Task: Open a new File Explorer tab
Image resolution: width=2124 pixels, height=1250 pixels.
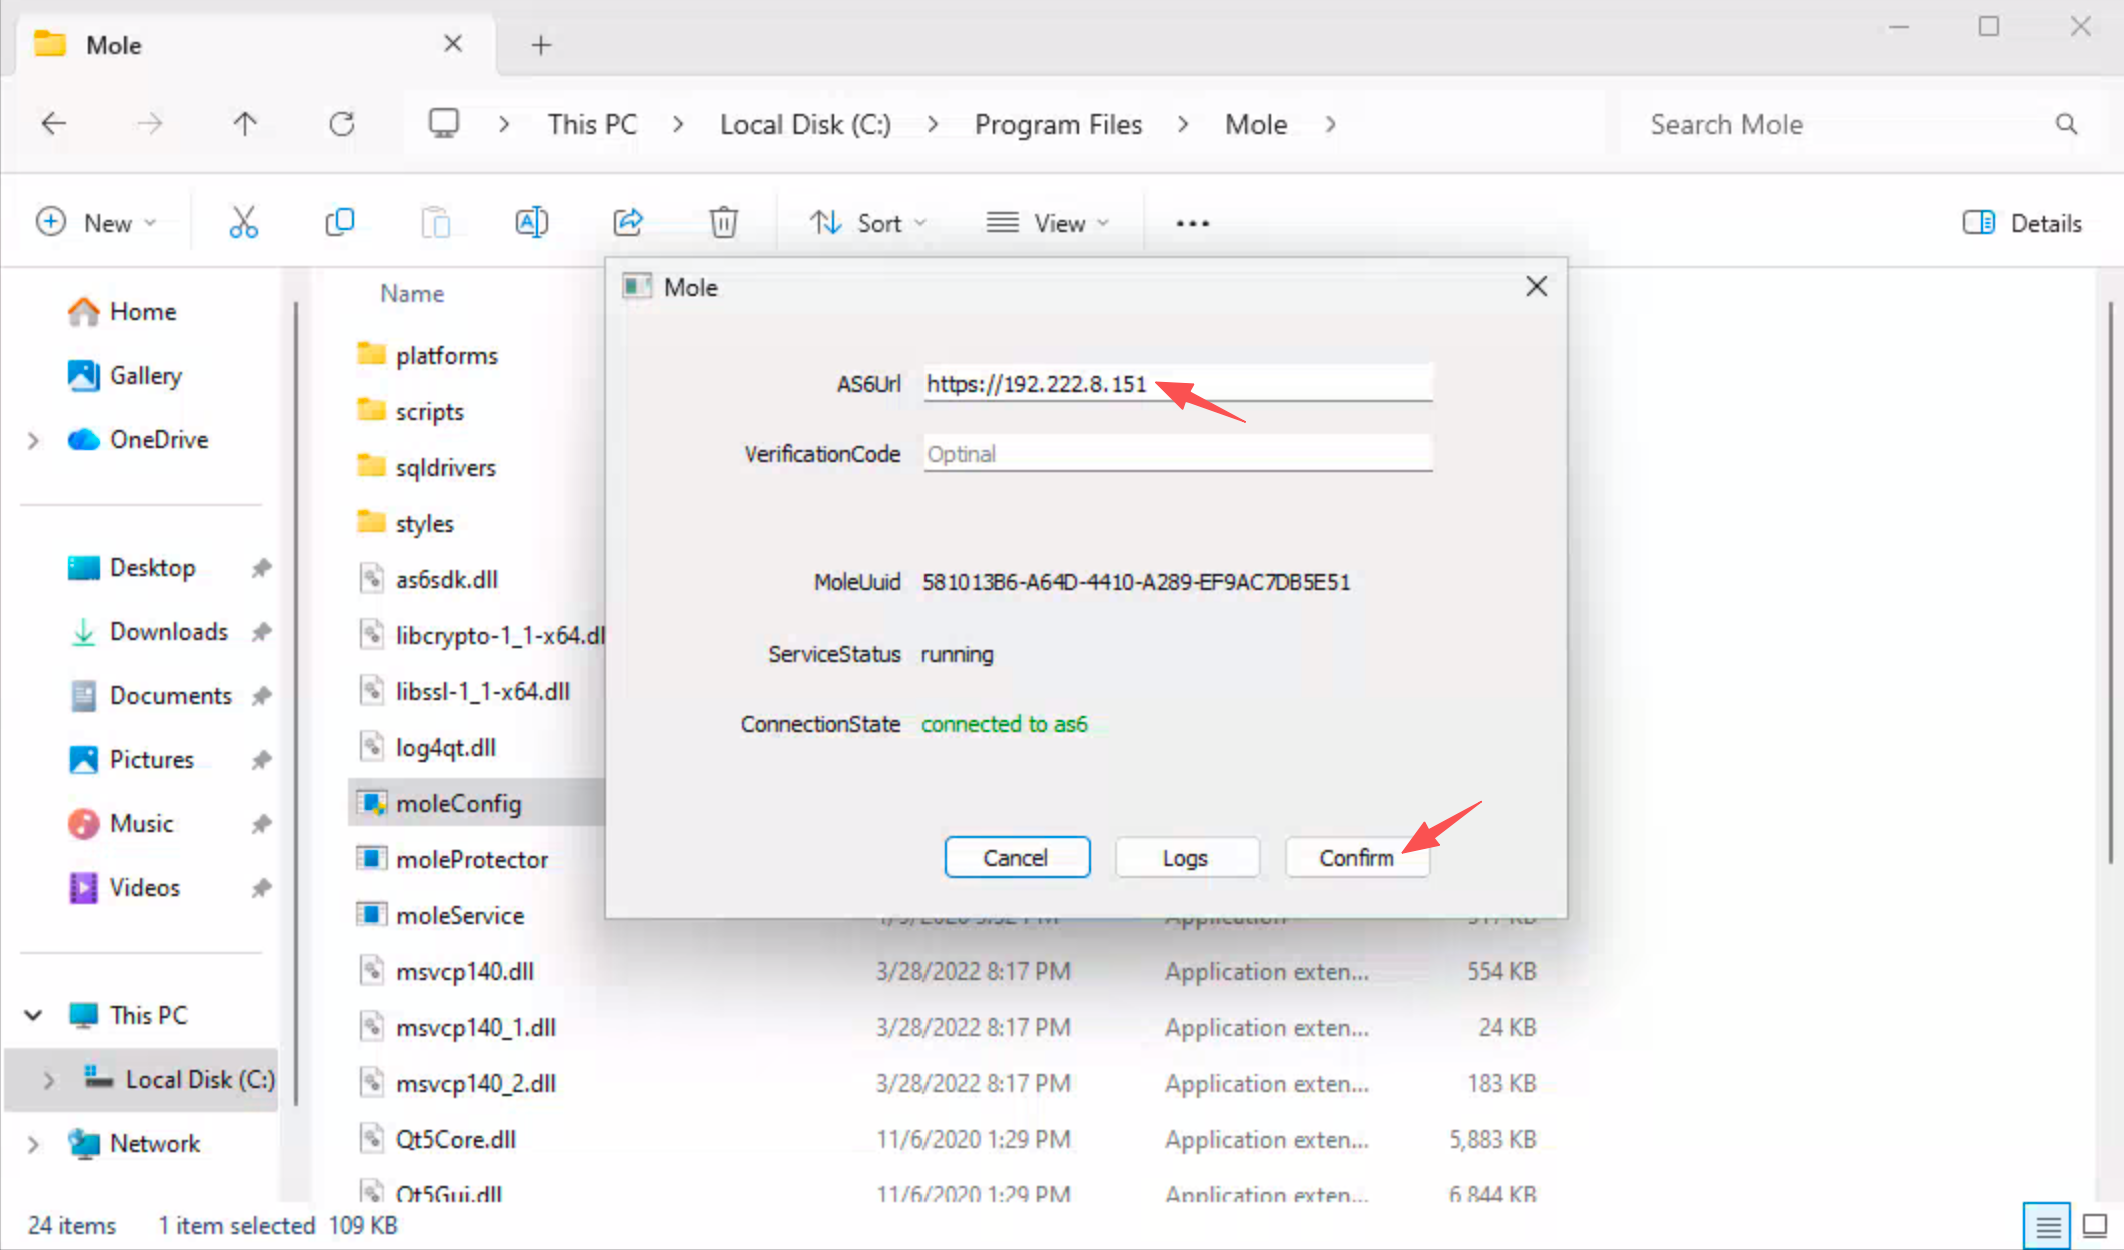Action: 541,45
